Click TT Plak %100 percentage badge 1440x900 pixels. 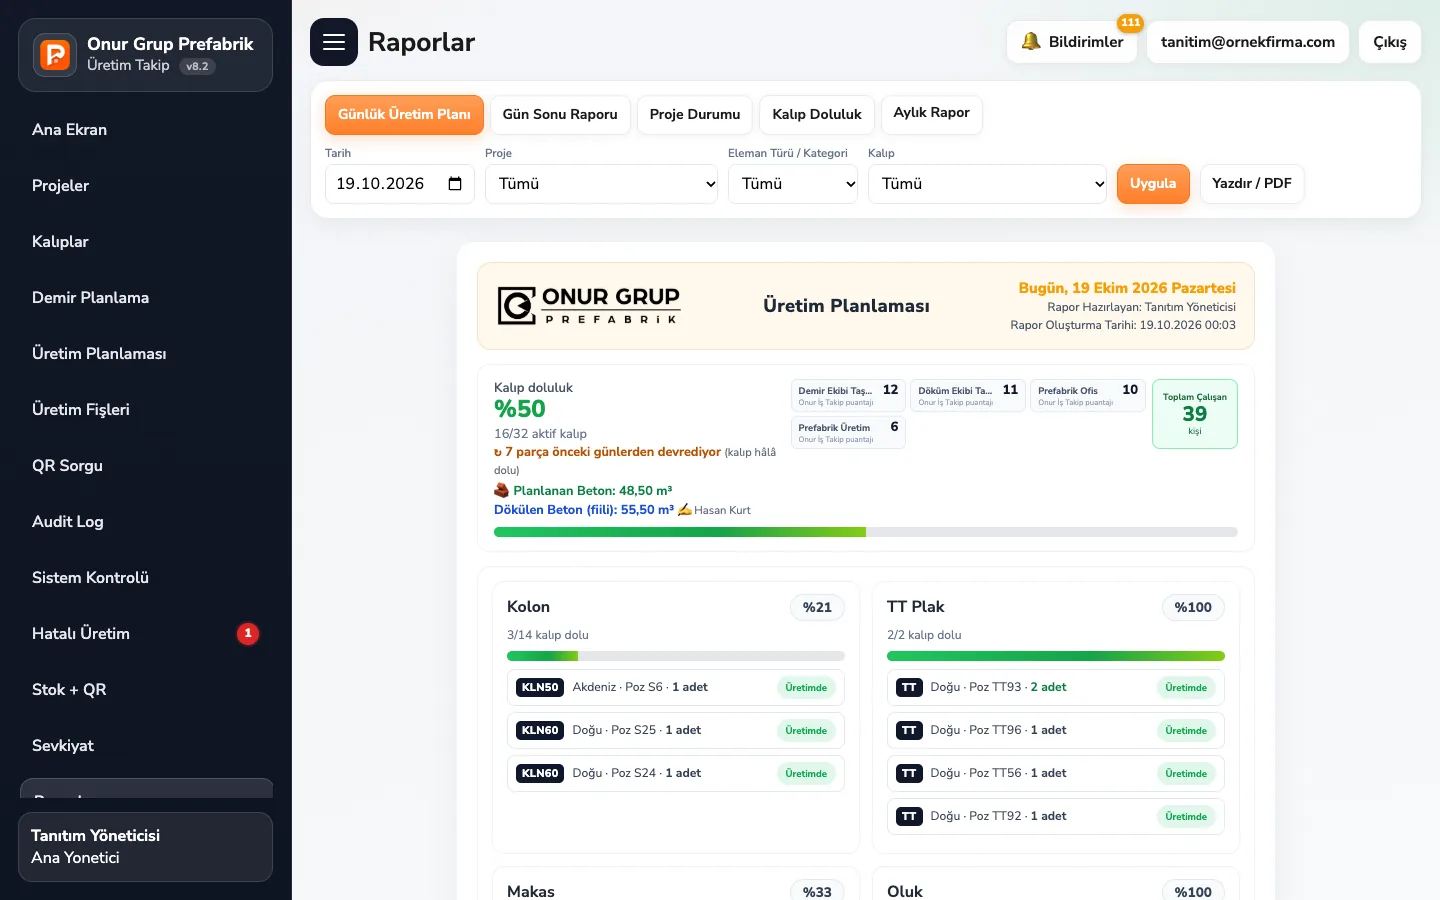[1193, 607]
